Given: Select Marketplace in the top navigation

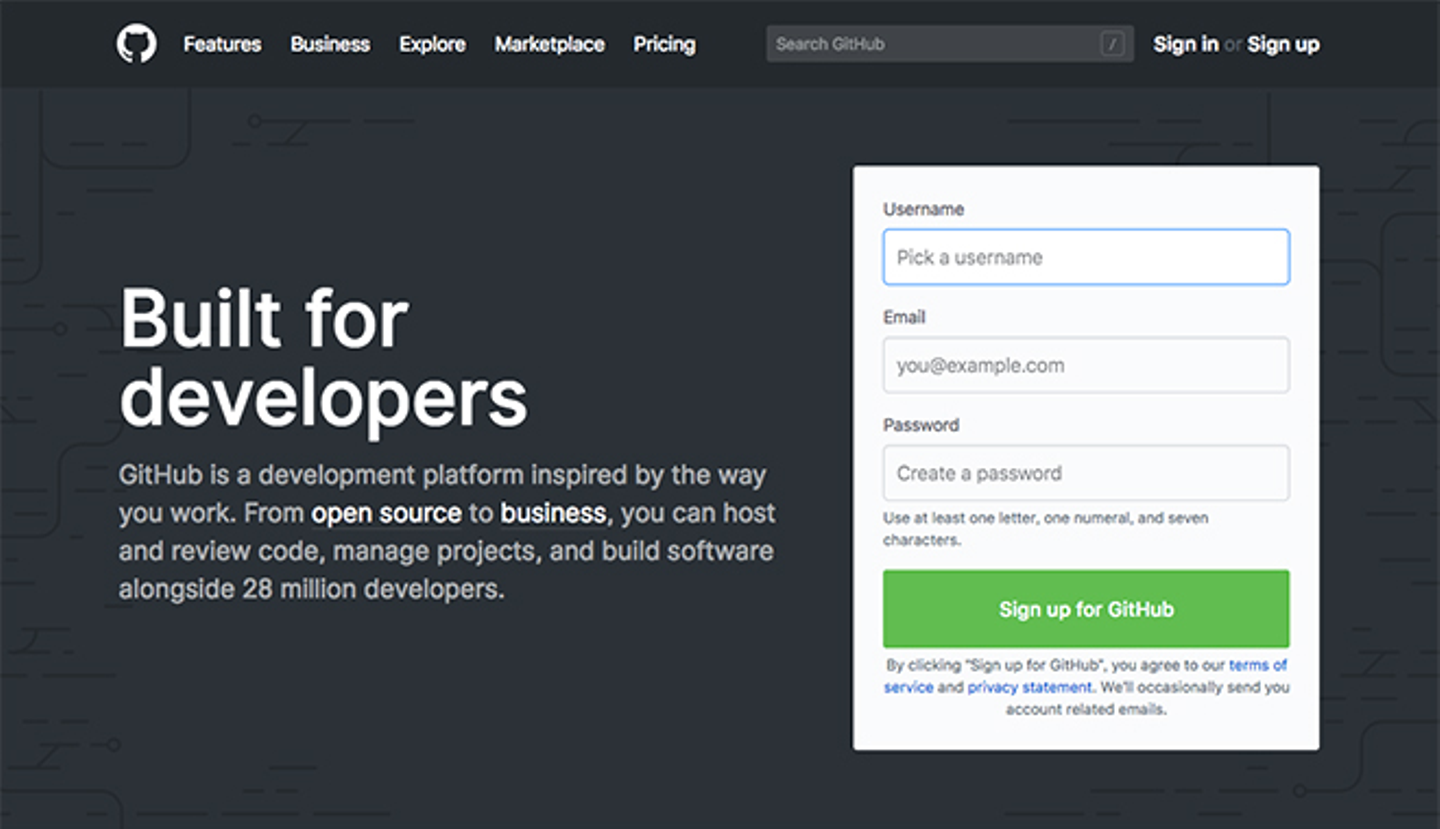Looking at the screenshot, I should pyautogui.click(x=549, y=44).
